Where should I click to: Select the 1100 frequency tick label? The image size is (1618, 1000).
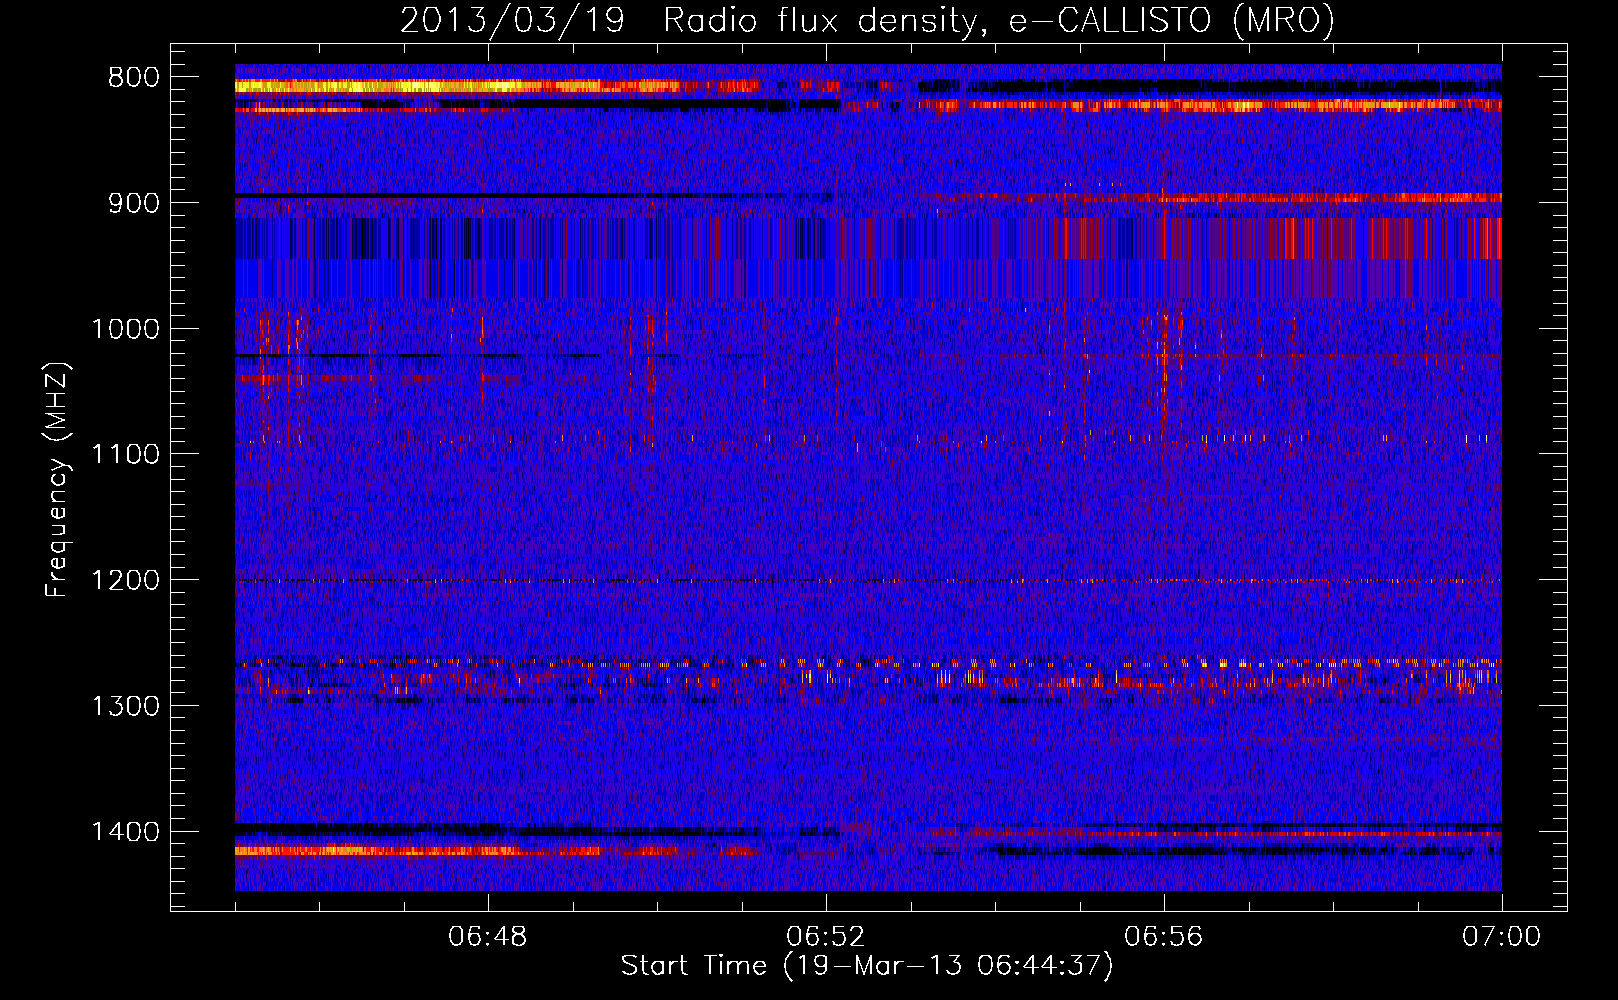pos(125,455)
